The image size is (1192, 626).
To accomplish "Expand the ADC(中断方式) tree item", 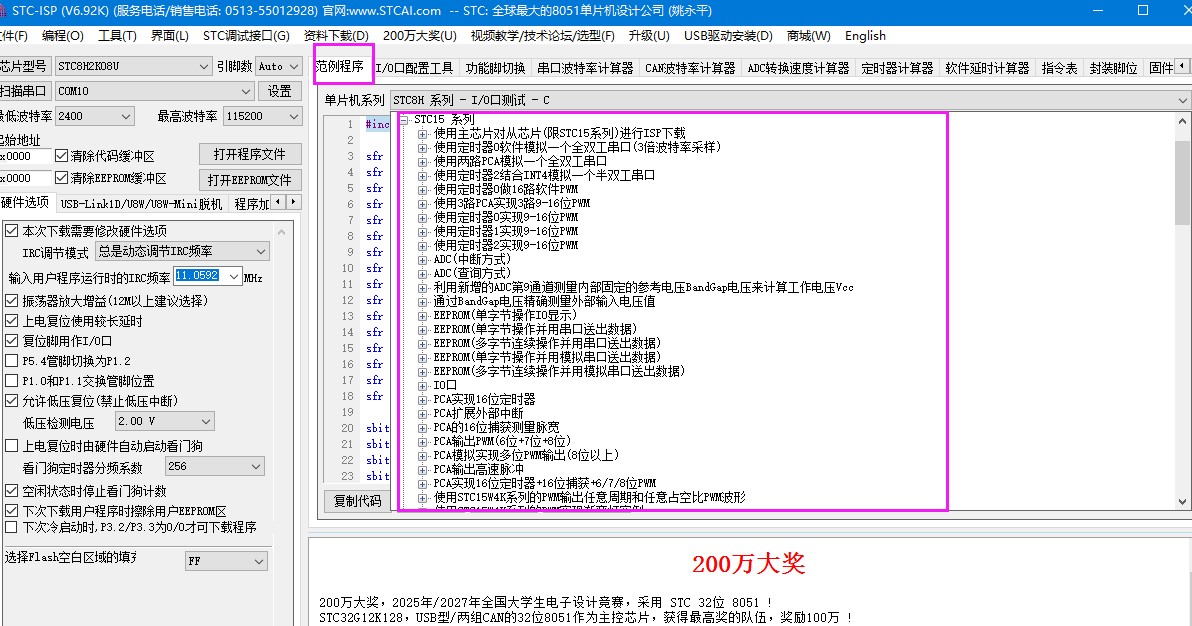I will (x=423, y=259).
